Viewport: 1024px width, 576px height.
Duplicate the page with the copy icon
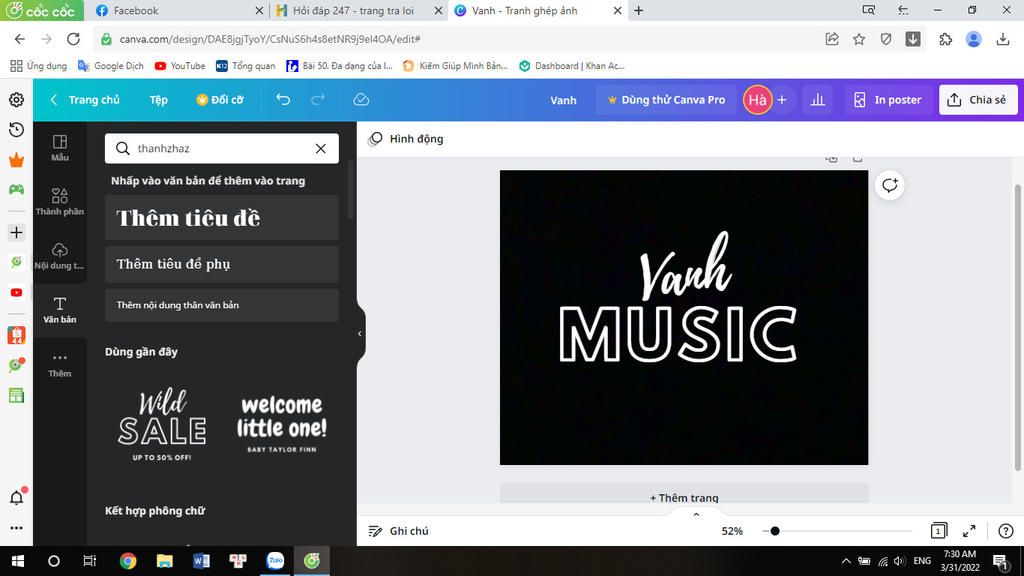(831, 159)
